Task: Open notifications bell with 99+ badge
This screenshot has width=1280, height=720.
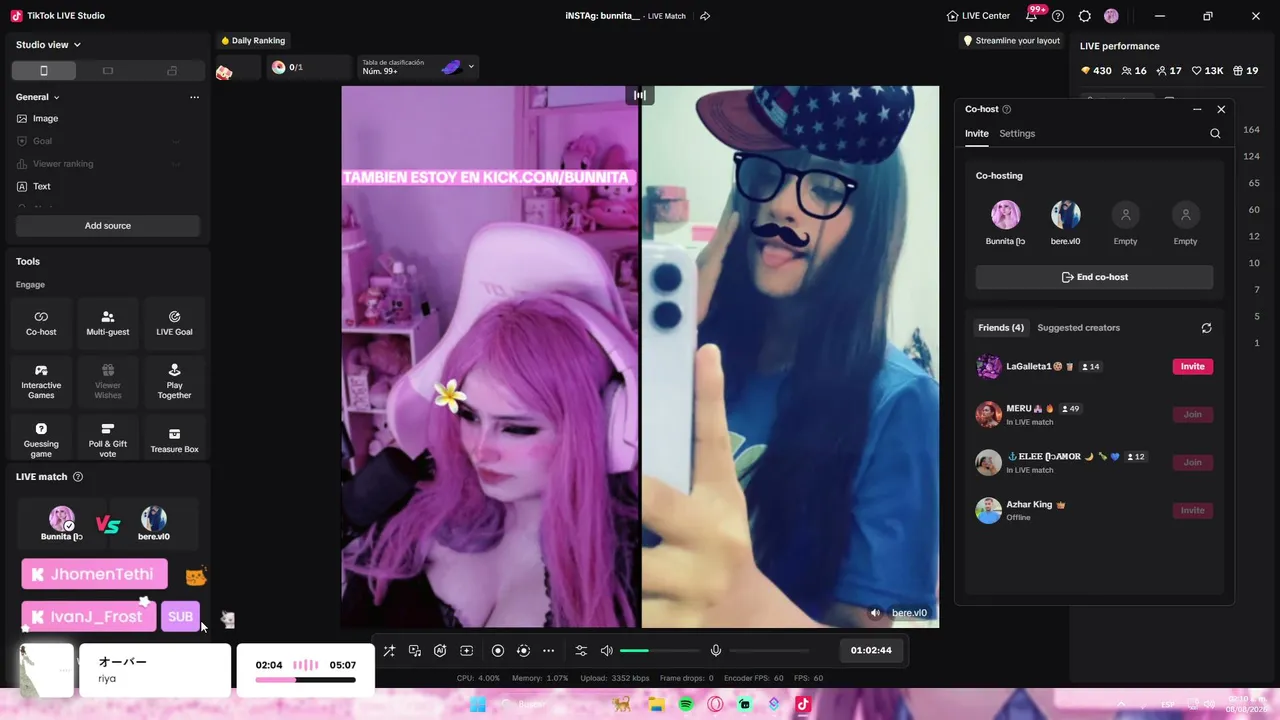Action: (x=1032, y=16)
